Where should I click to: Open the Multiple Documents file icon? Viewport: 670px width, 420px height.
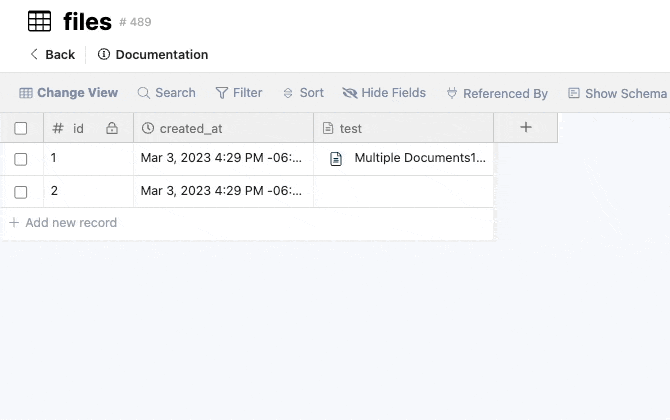coord(336,159)
